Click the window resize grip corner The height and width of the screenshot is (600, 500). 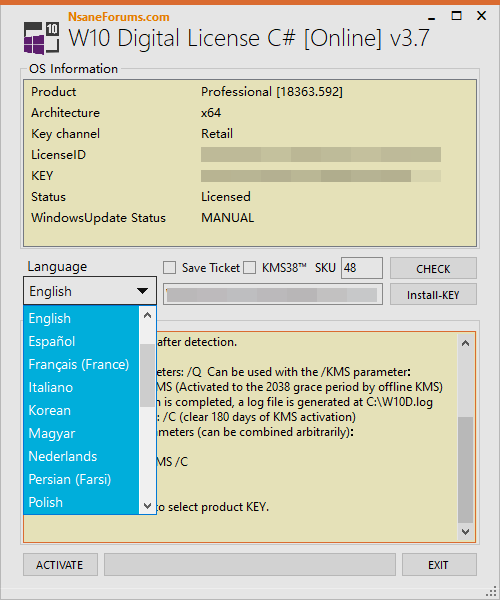pos(491,592)
